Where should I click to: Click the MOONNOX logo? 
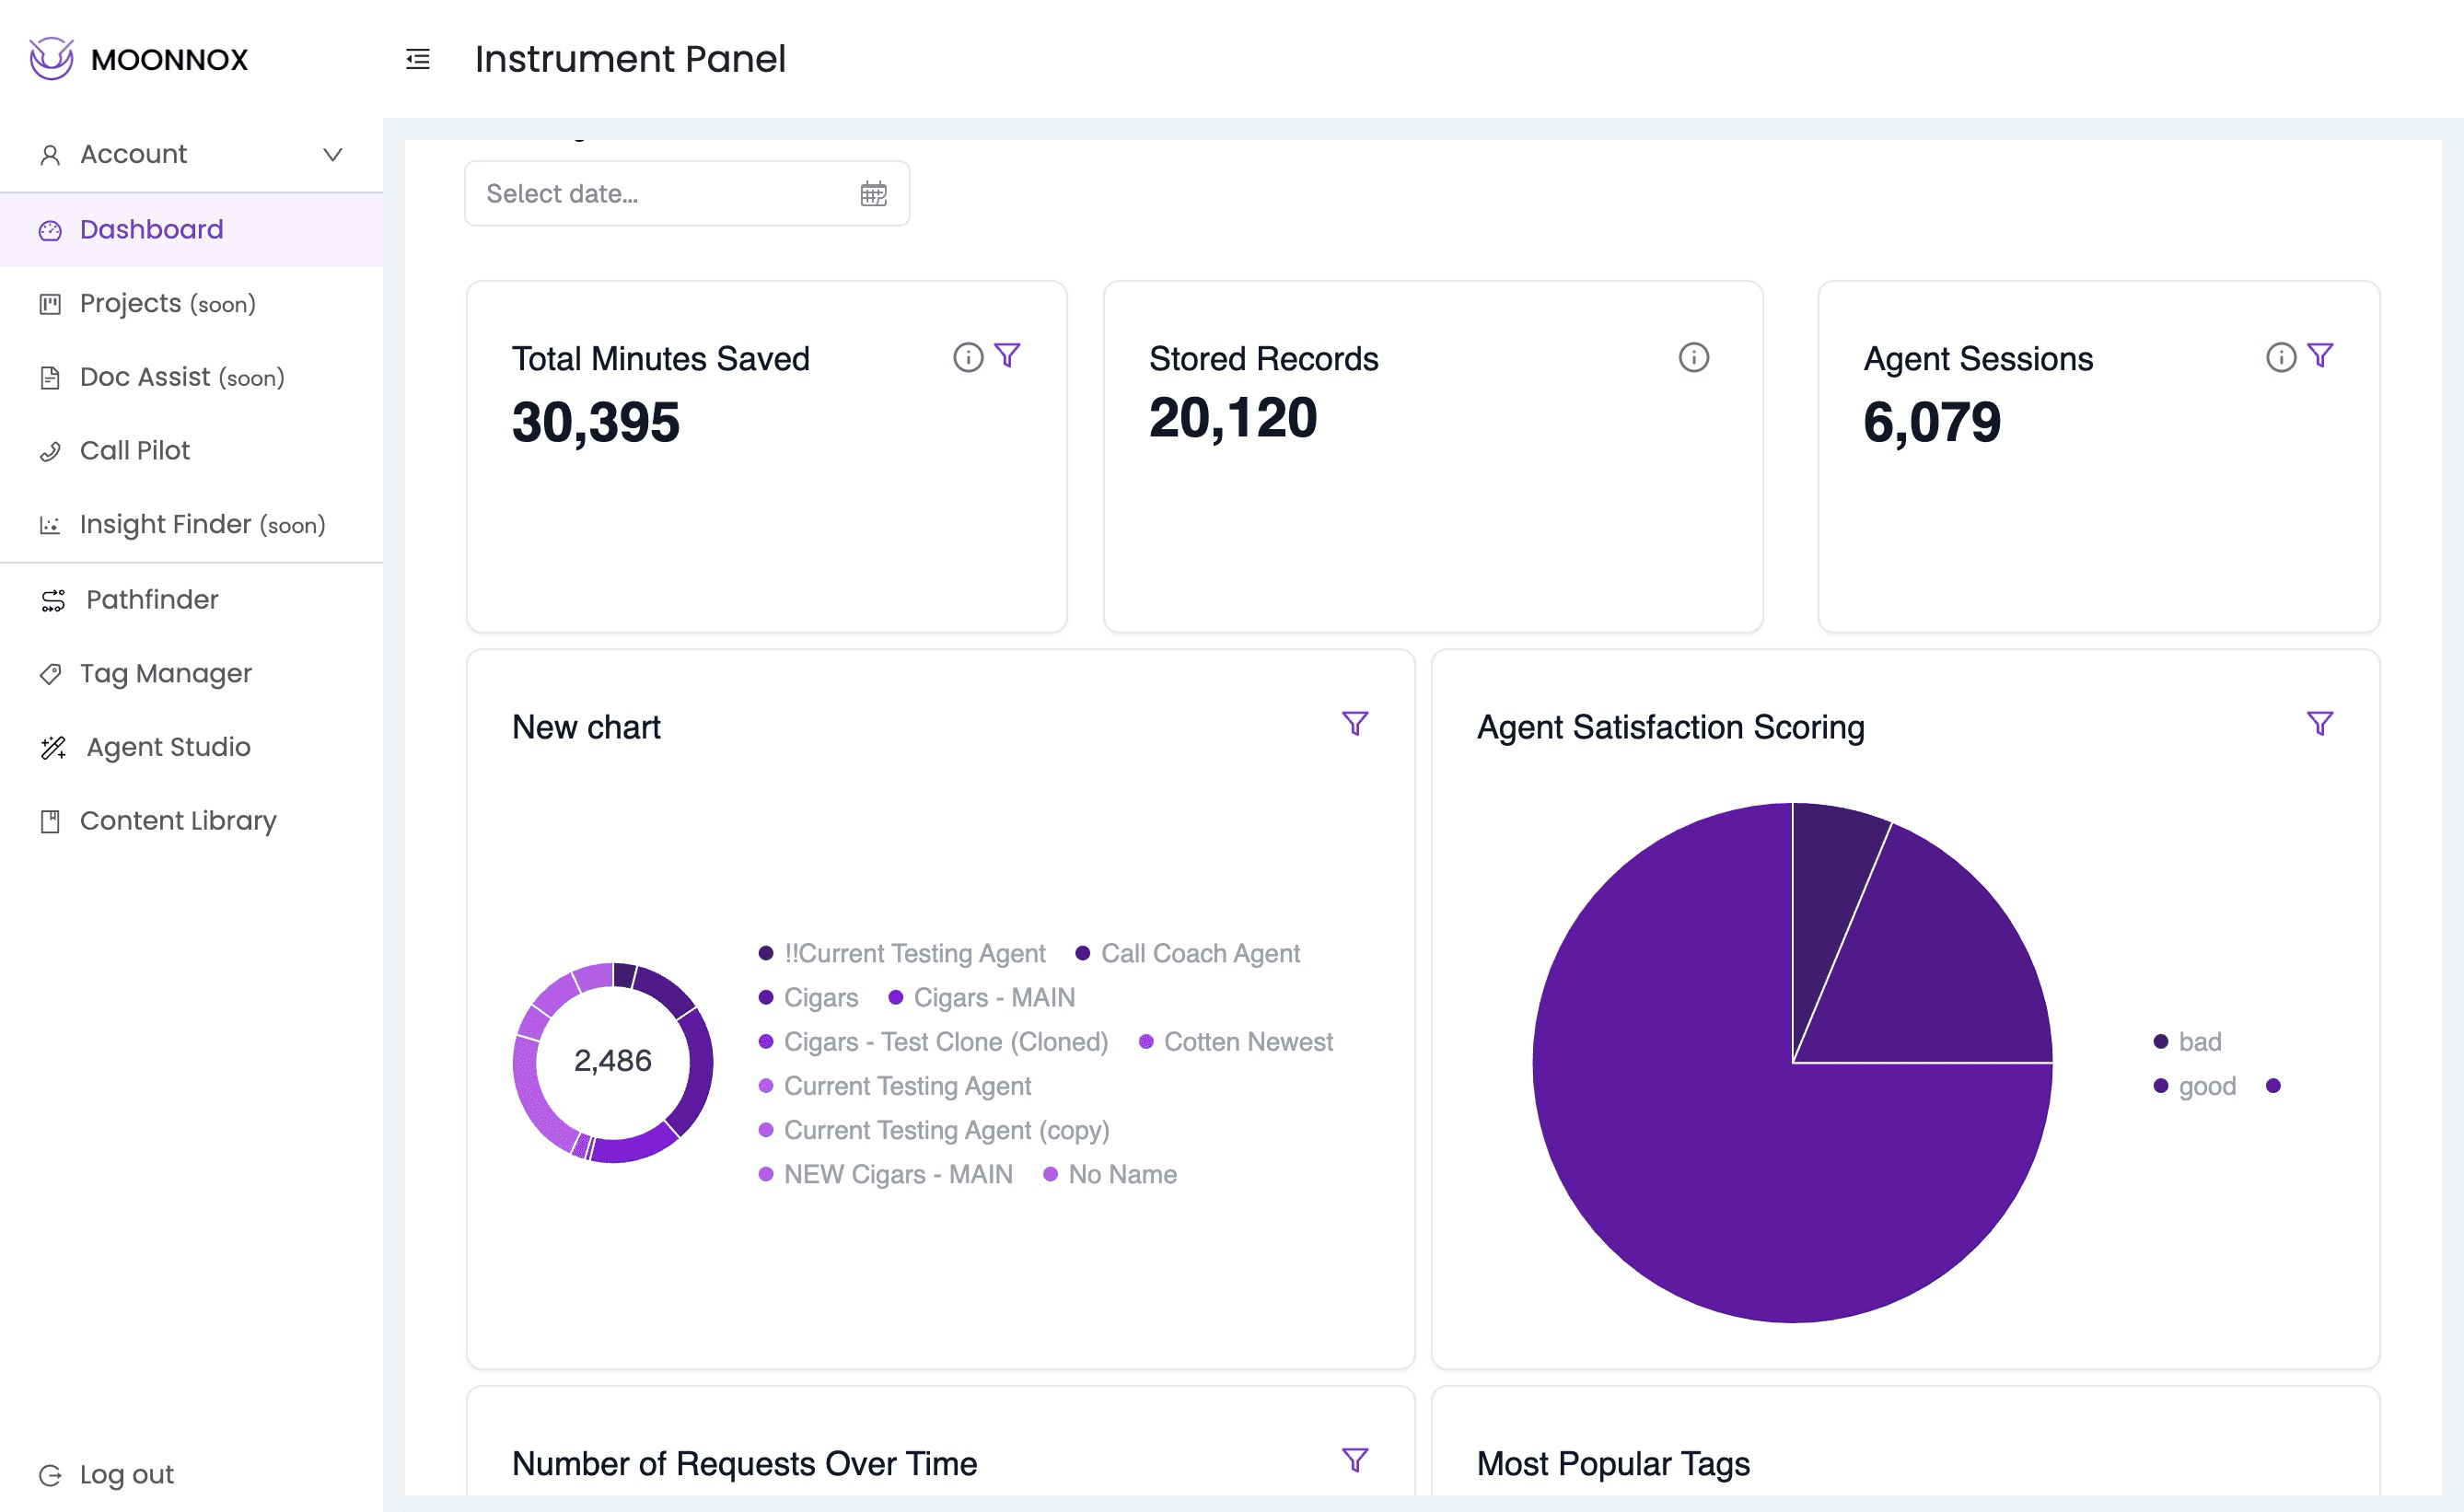point(139,59)
